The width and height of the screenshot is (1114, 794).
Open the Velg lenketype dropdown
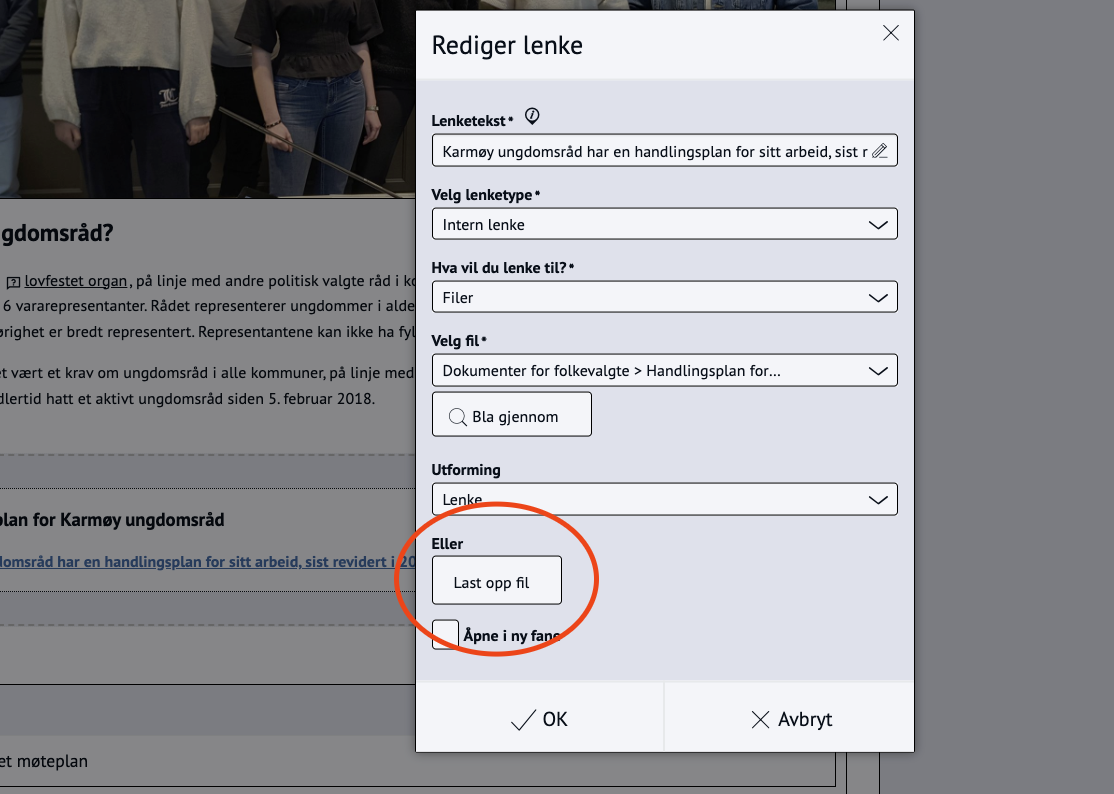[x=664, y=224]
